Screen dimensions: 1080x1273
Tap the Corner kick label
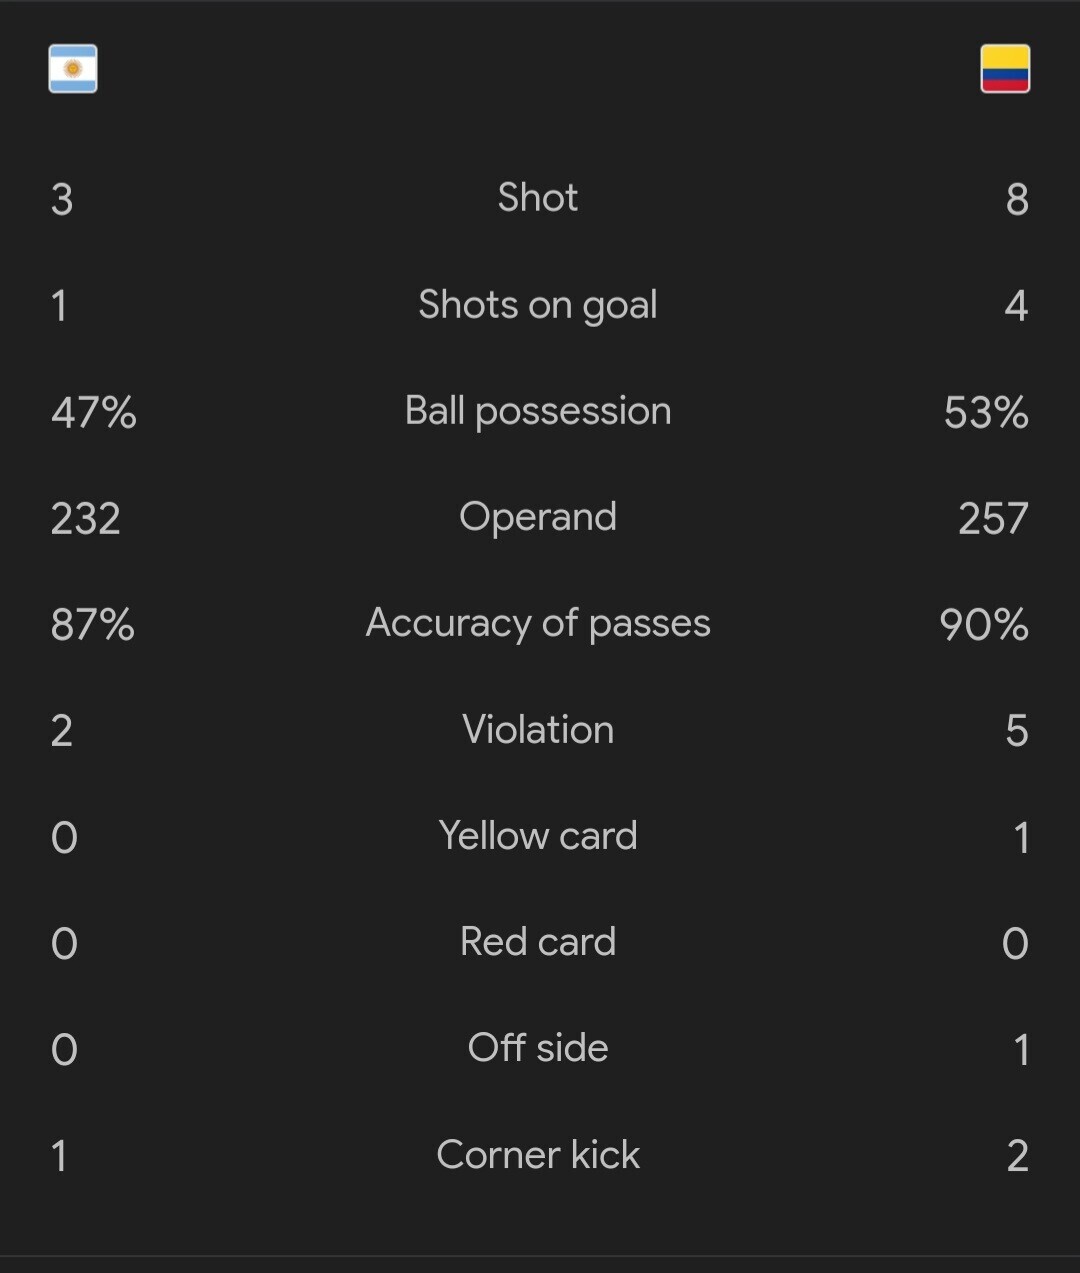[x=538, y=1154]
